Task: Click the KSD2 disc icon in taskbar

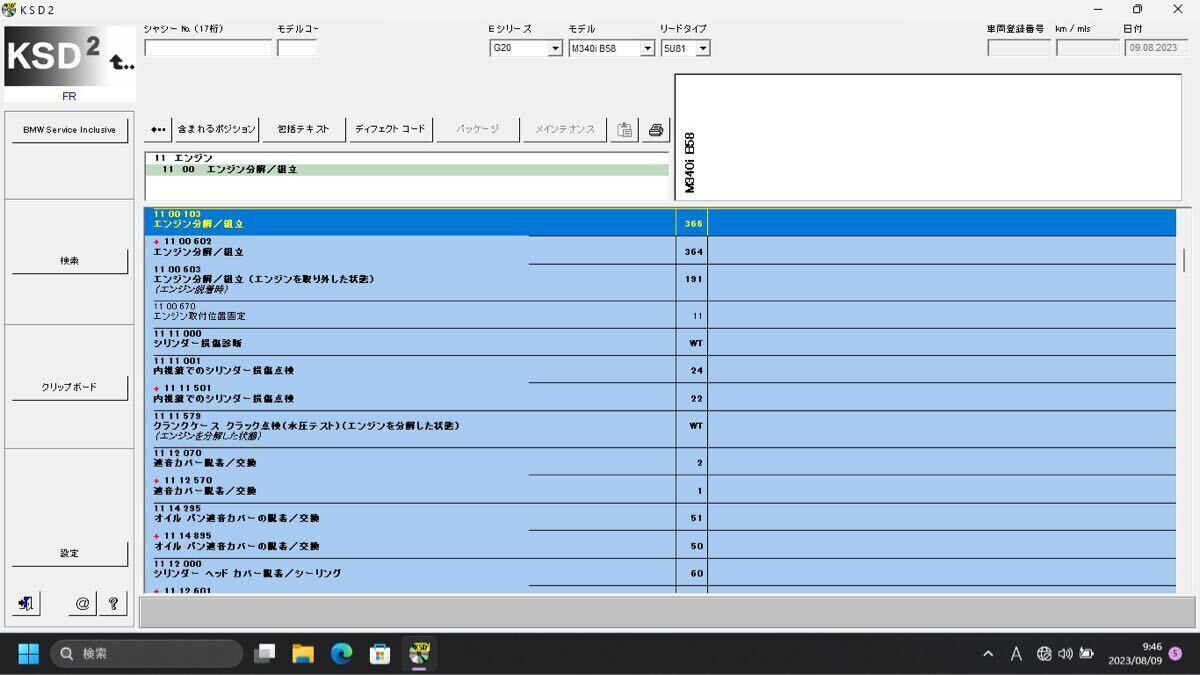Action: (x=419, y=654)
